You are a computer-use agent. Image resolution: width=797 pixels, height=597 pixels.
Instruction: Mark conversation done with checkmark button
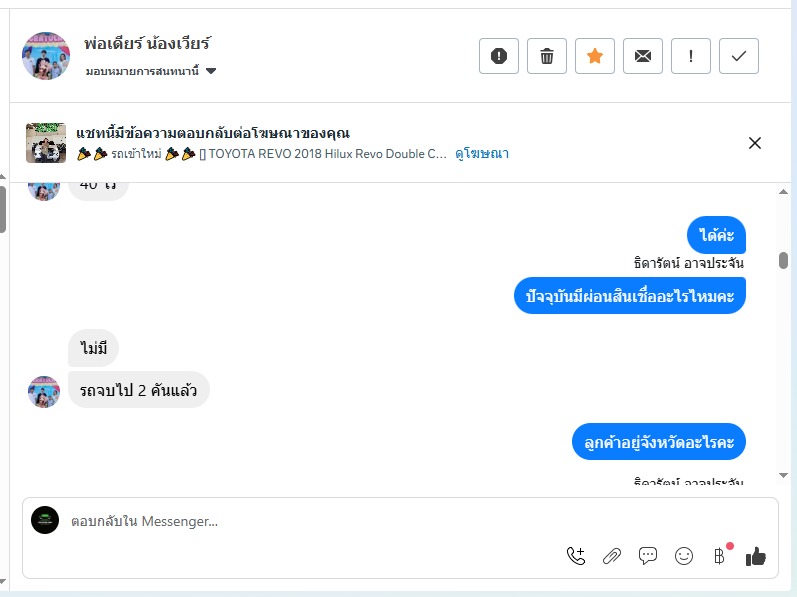coord(739,56)
